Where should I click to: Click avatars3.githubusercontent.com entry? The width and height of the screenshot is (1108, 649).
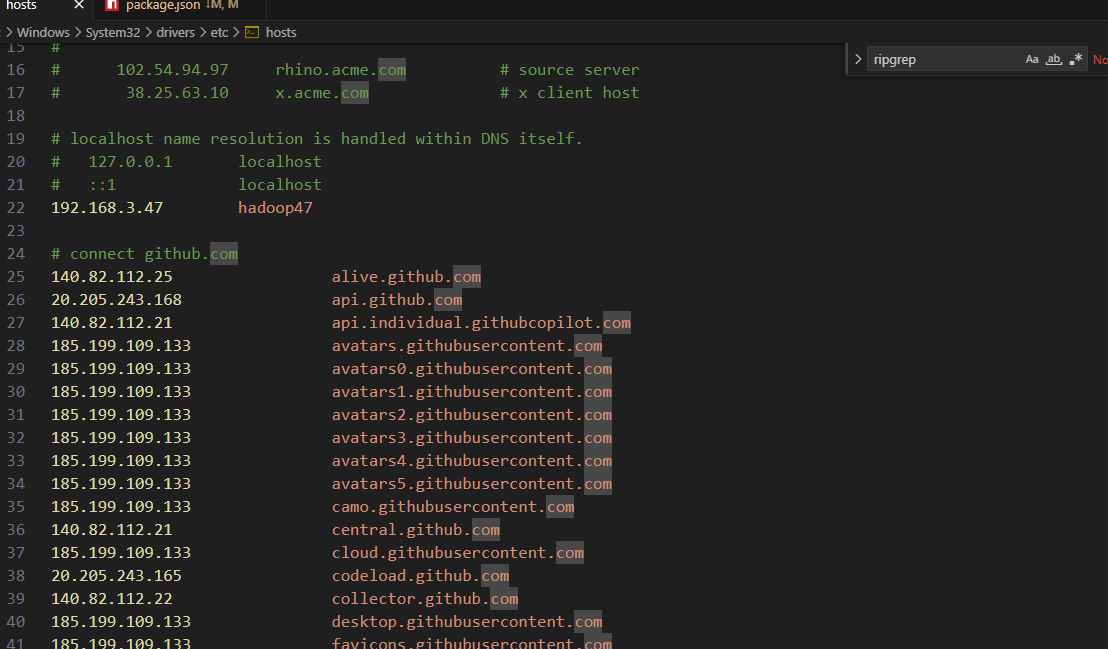(x=472, y=438)
